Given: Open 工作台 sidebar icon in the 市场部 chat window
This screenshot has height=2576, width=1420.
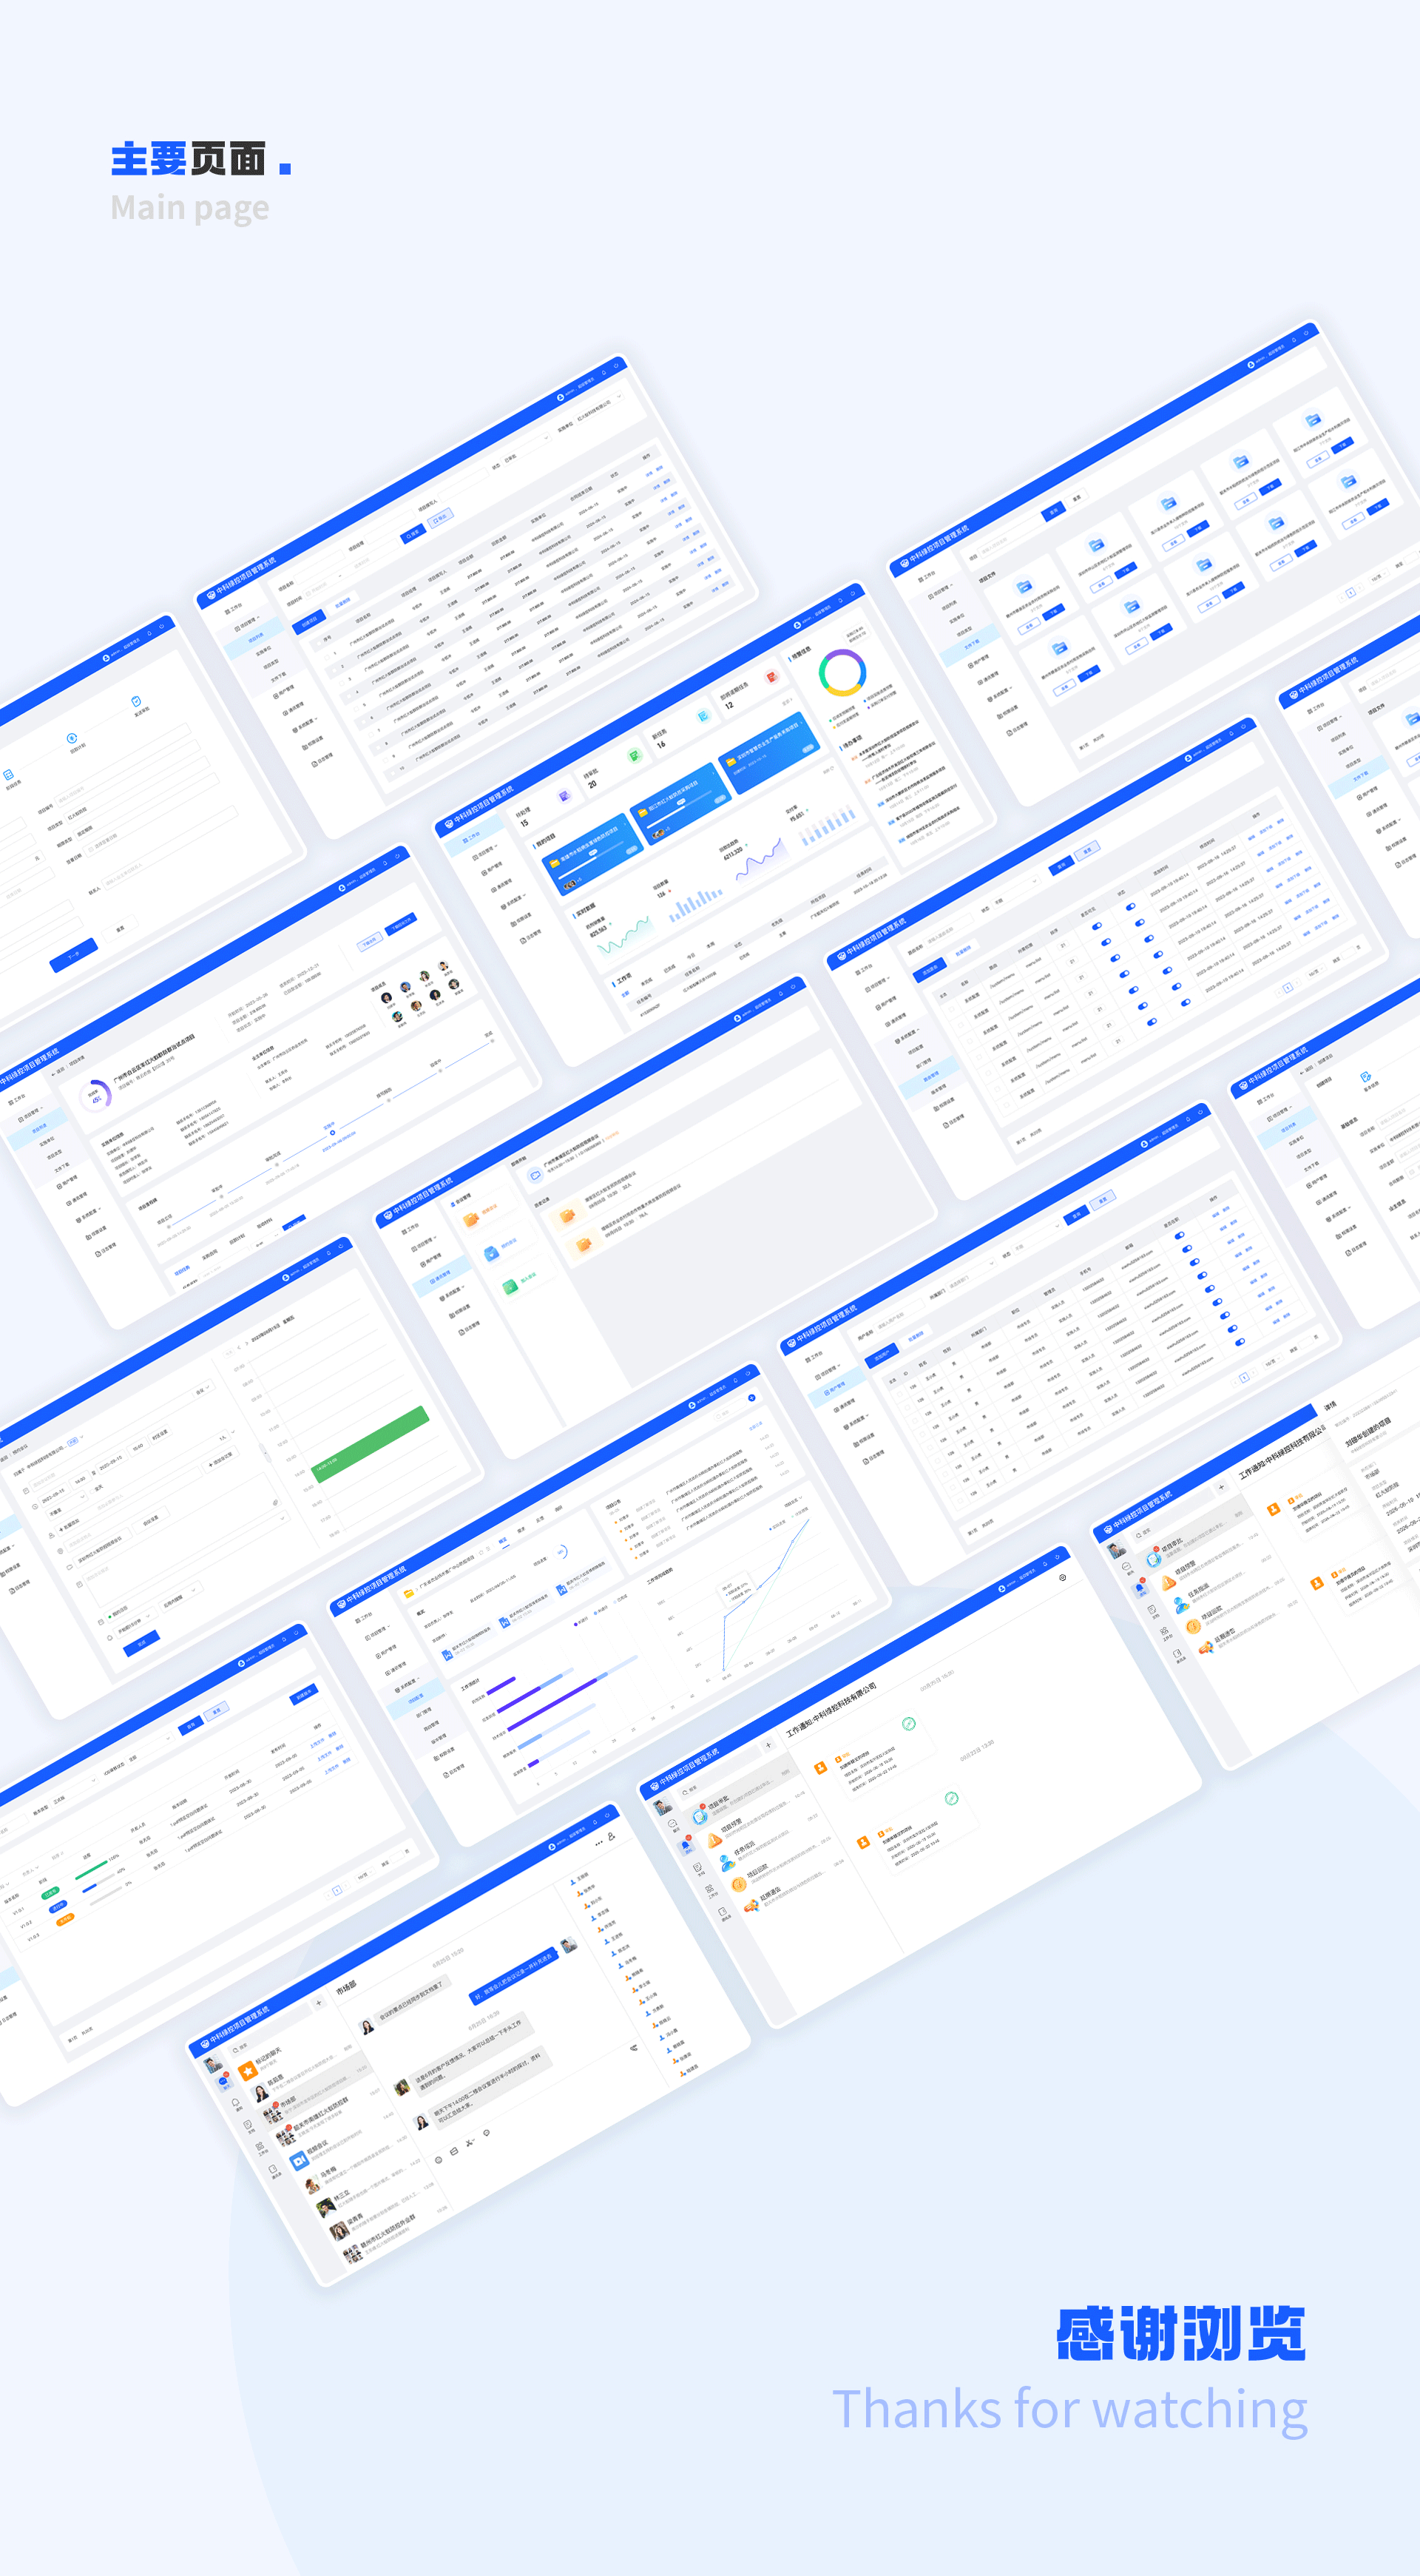Looking at the screenshot, I should click(261, 2148).
